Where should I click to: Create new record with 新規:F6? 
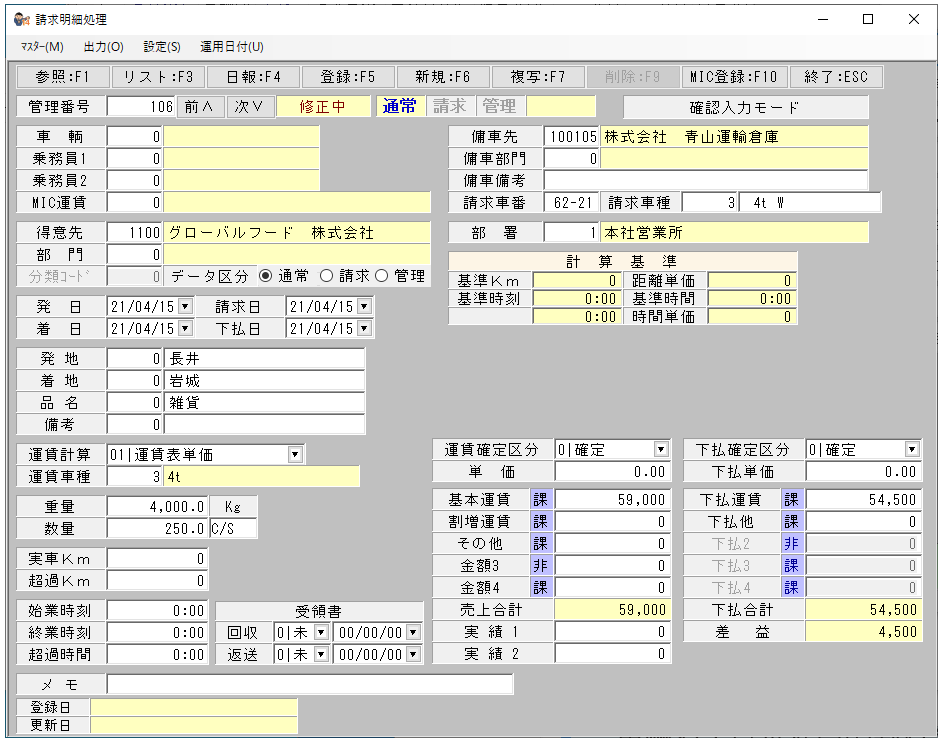435,77
